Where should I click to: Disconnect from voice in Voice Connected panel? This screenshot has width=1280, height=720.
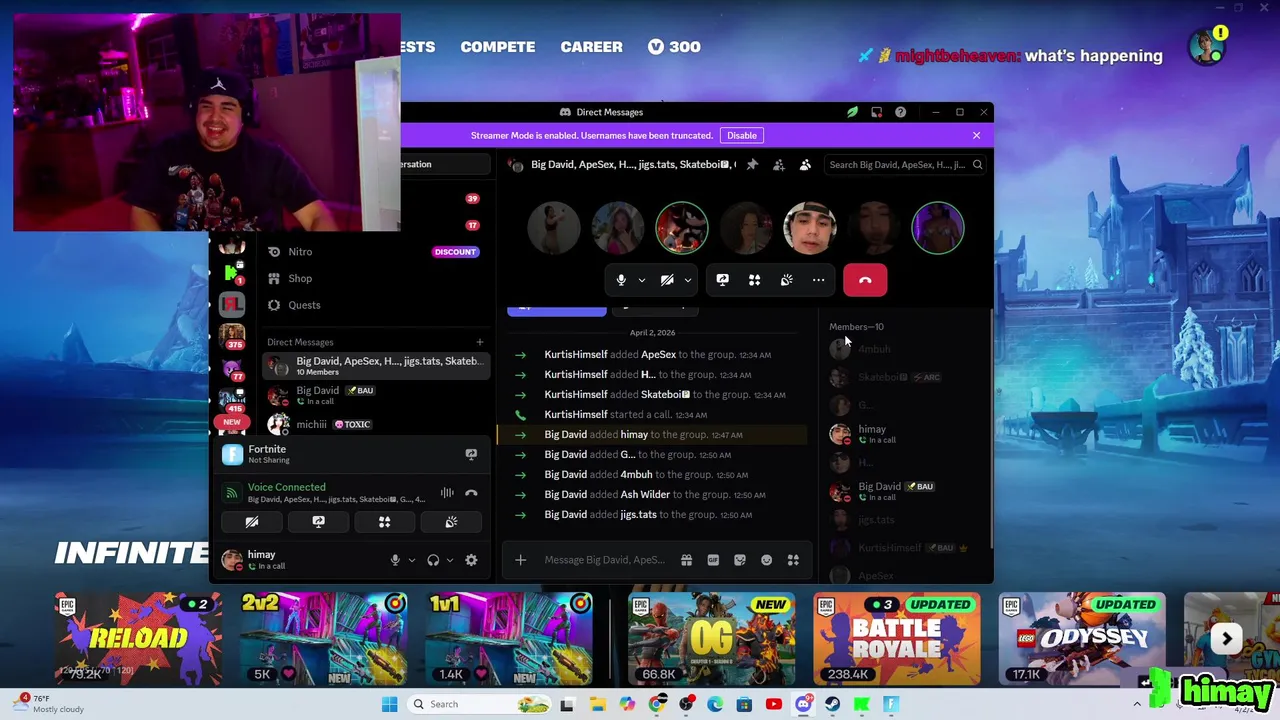click(471, 492)
